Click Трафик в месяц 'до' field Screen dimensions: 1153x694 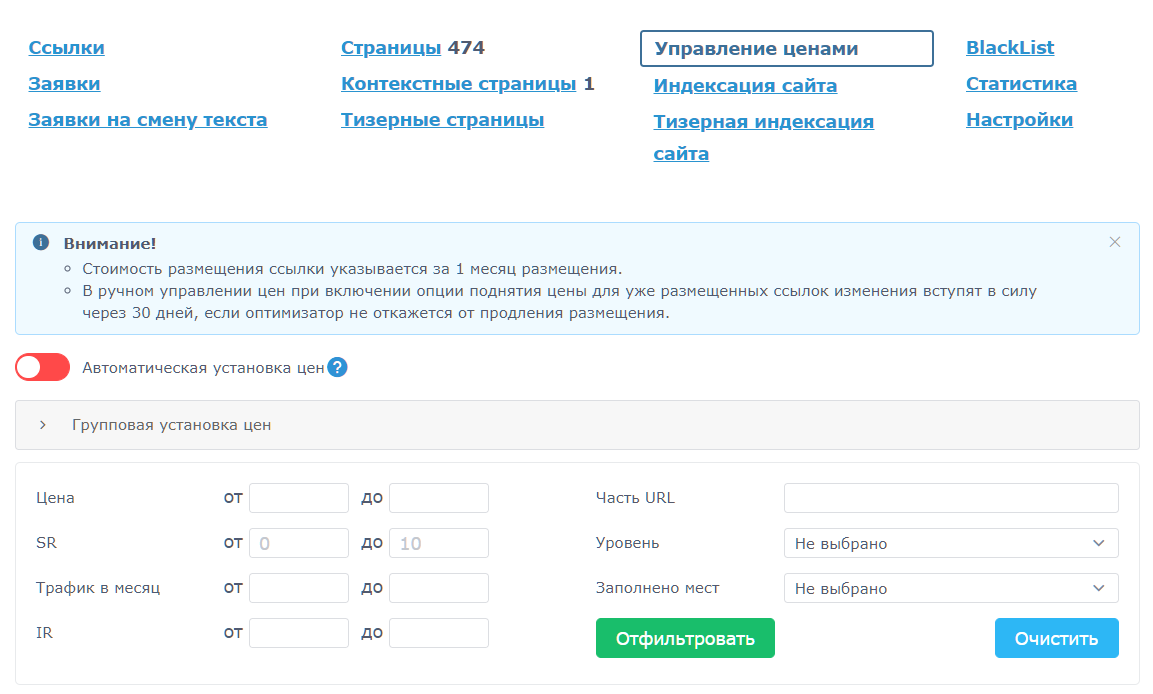pos(439,588)
